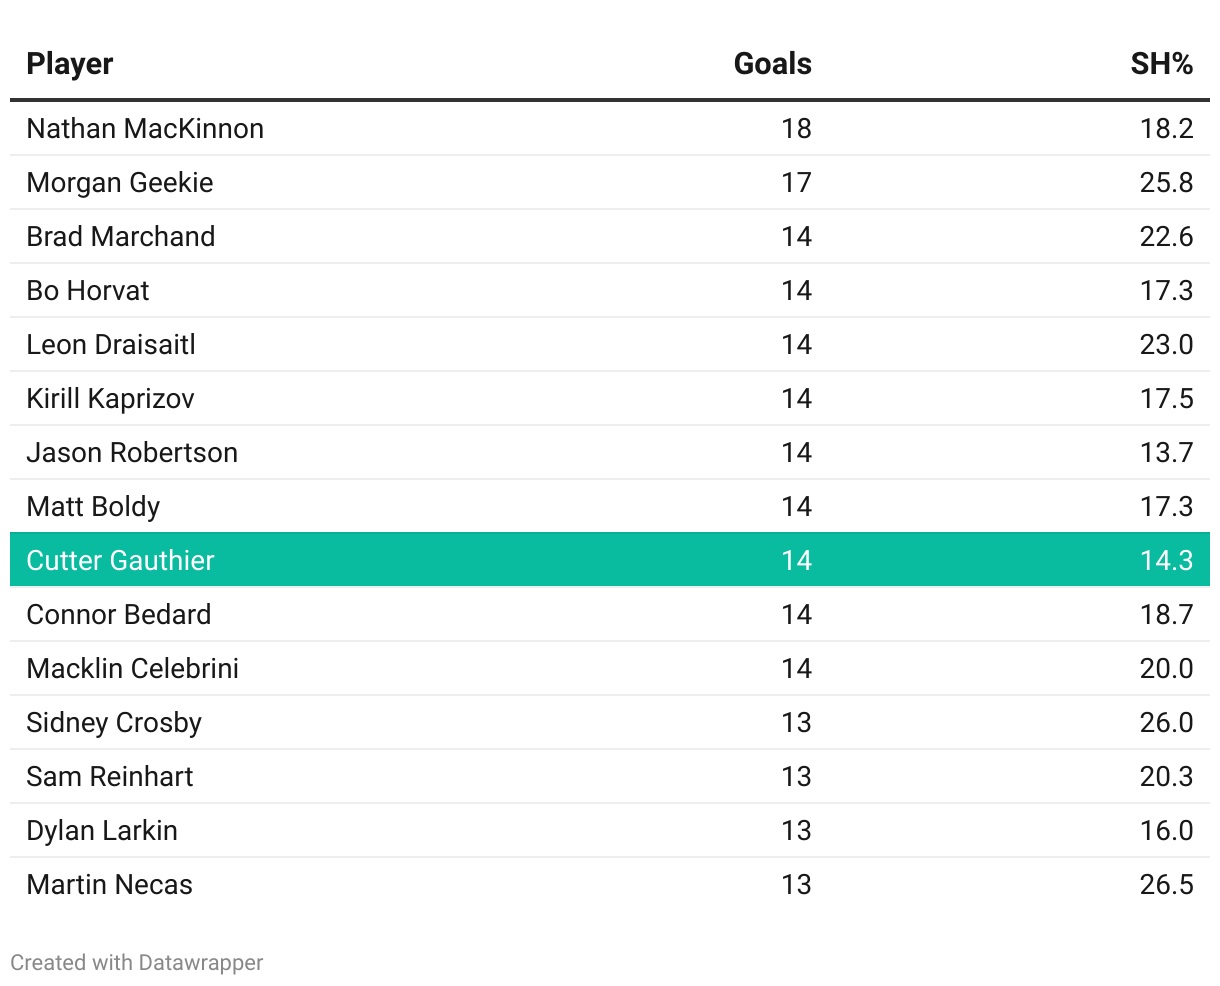Click Morgan Geekie's 25.8 shooting percentage

[x=1166, y=183]
